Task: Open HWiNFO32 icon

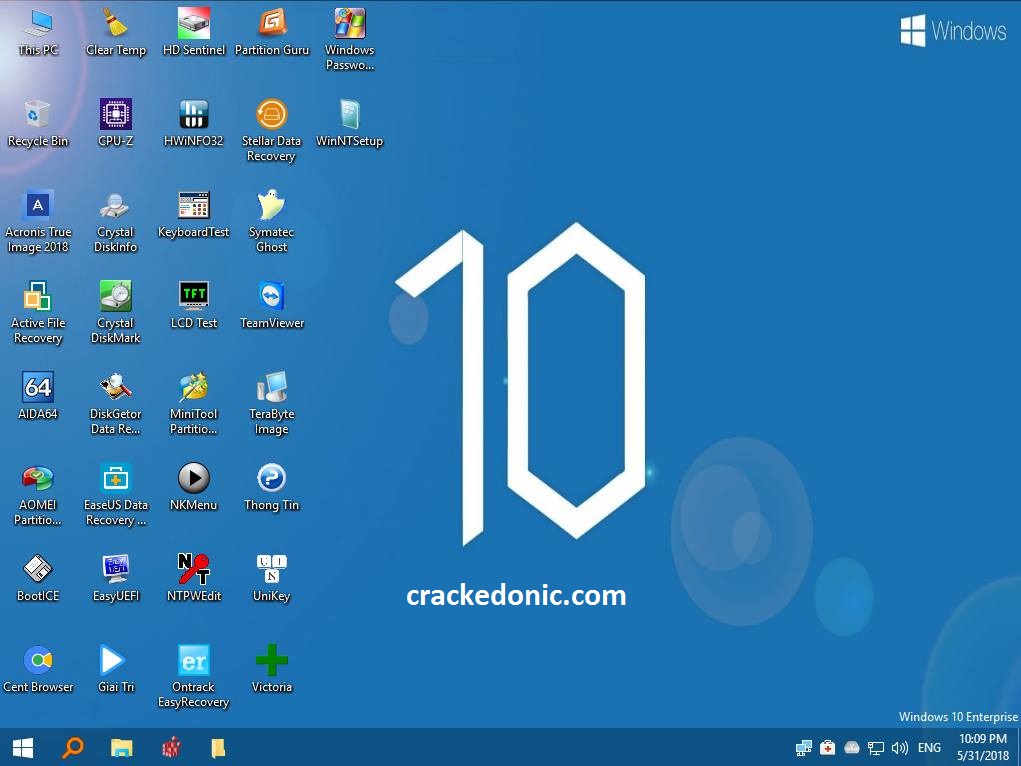Action: (x=193, y=124)
